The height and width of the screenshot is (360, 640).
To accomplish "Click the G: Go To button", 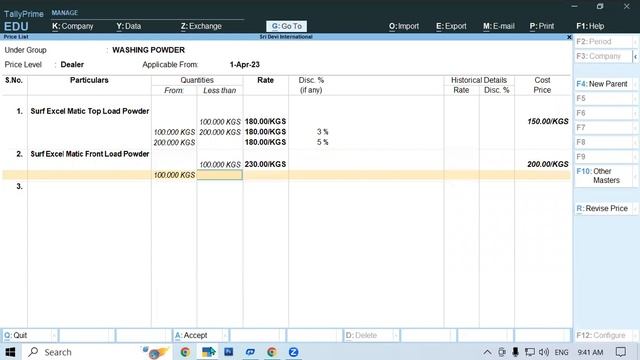I will point(287,26).
